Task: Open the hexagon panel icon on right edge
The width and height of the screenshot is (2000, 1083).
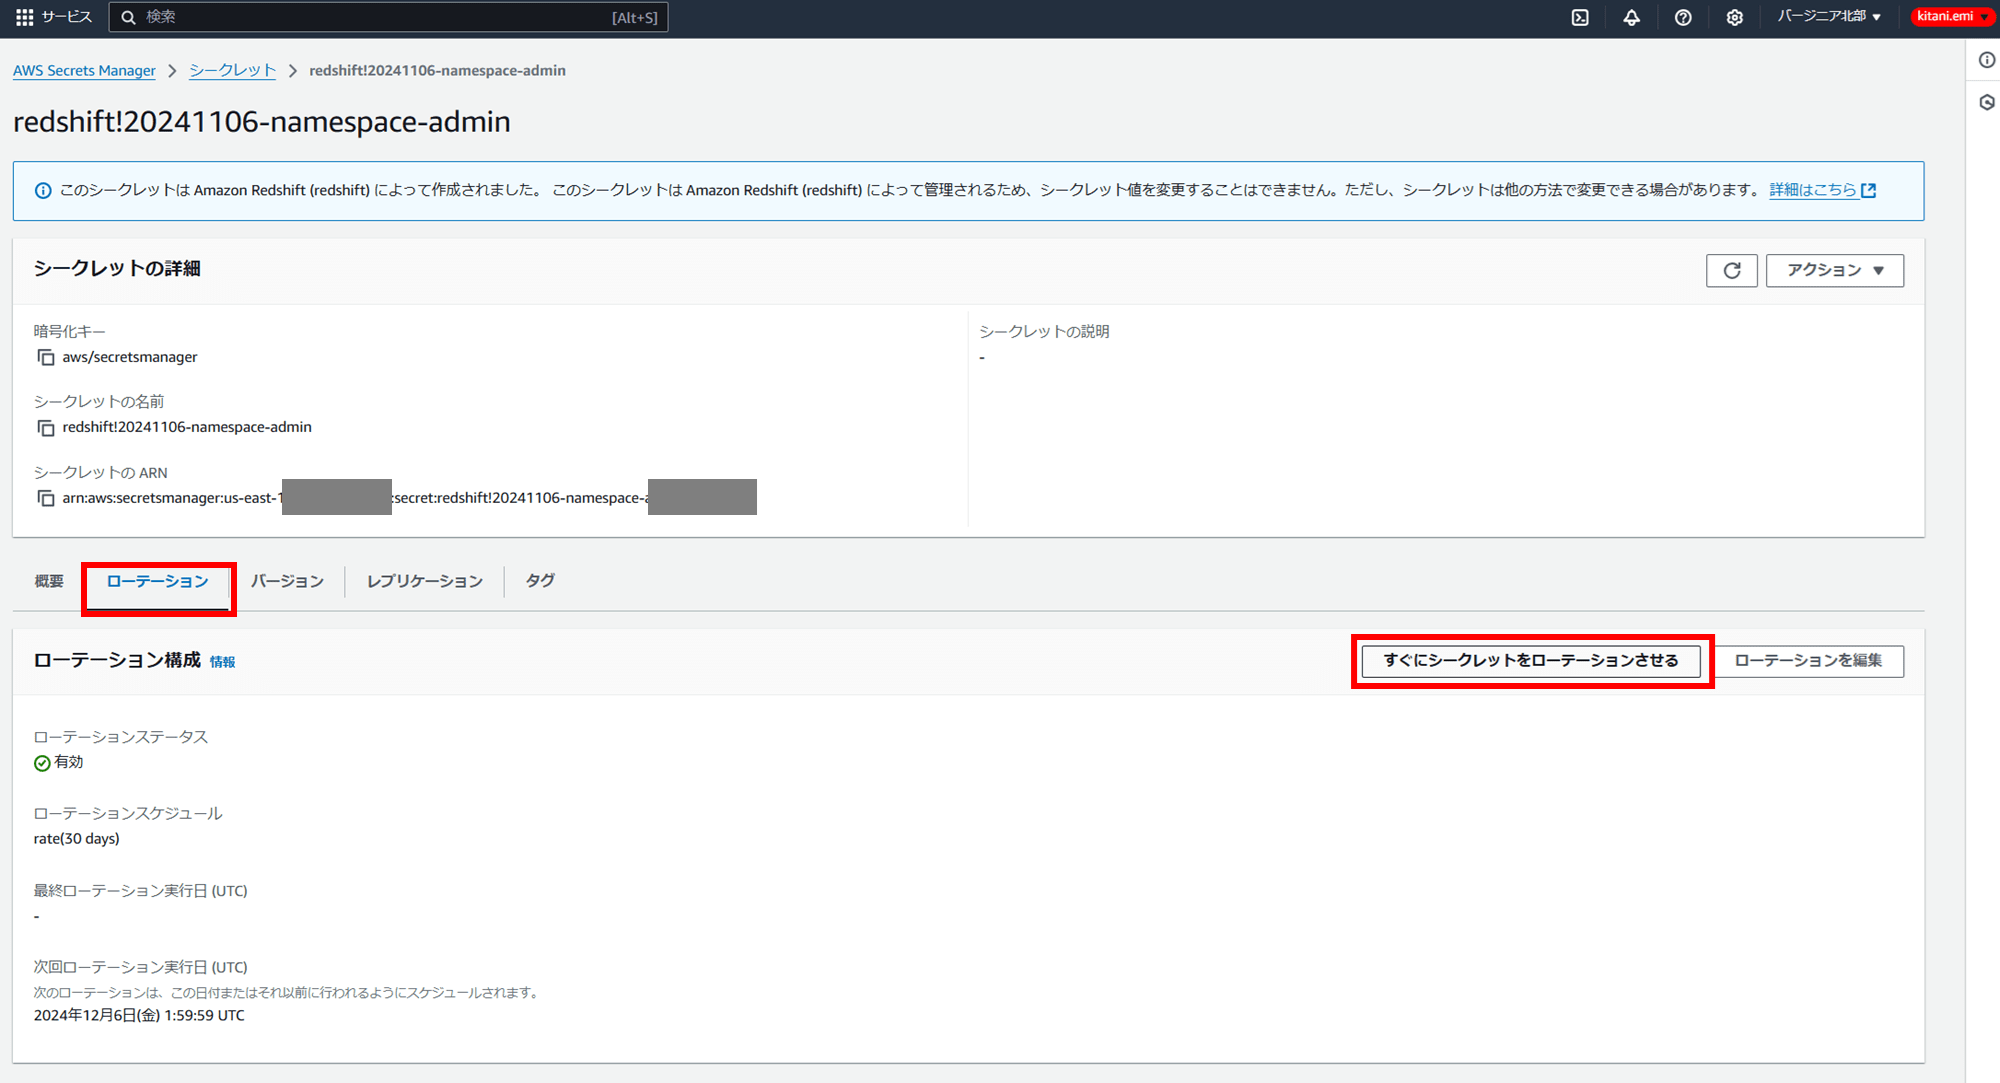Action: click(1987, 102)
